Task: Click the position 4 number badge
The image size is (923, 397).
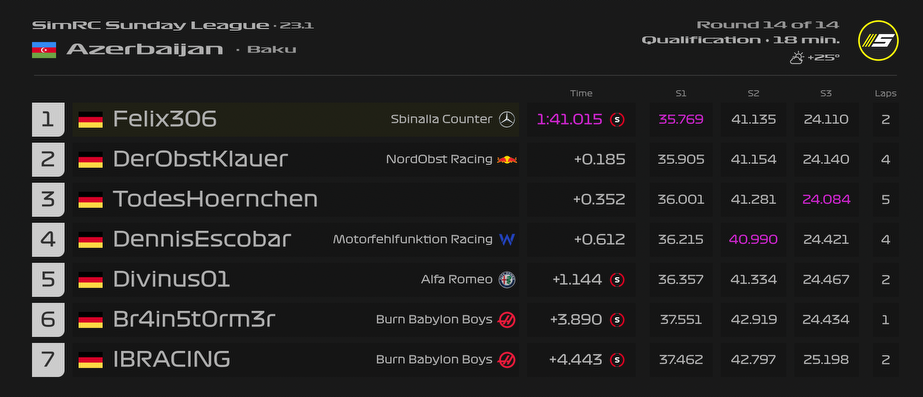Action: coord(48,240)
